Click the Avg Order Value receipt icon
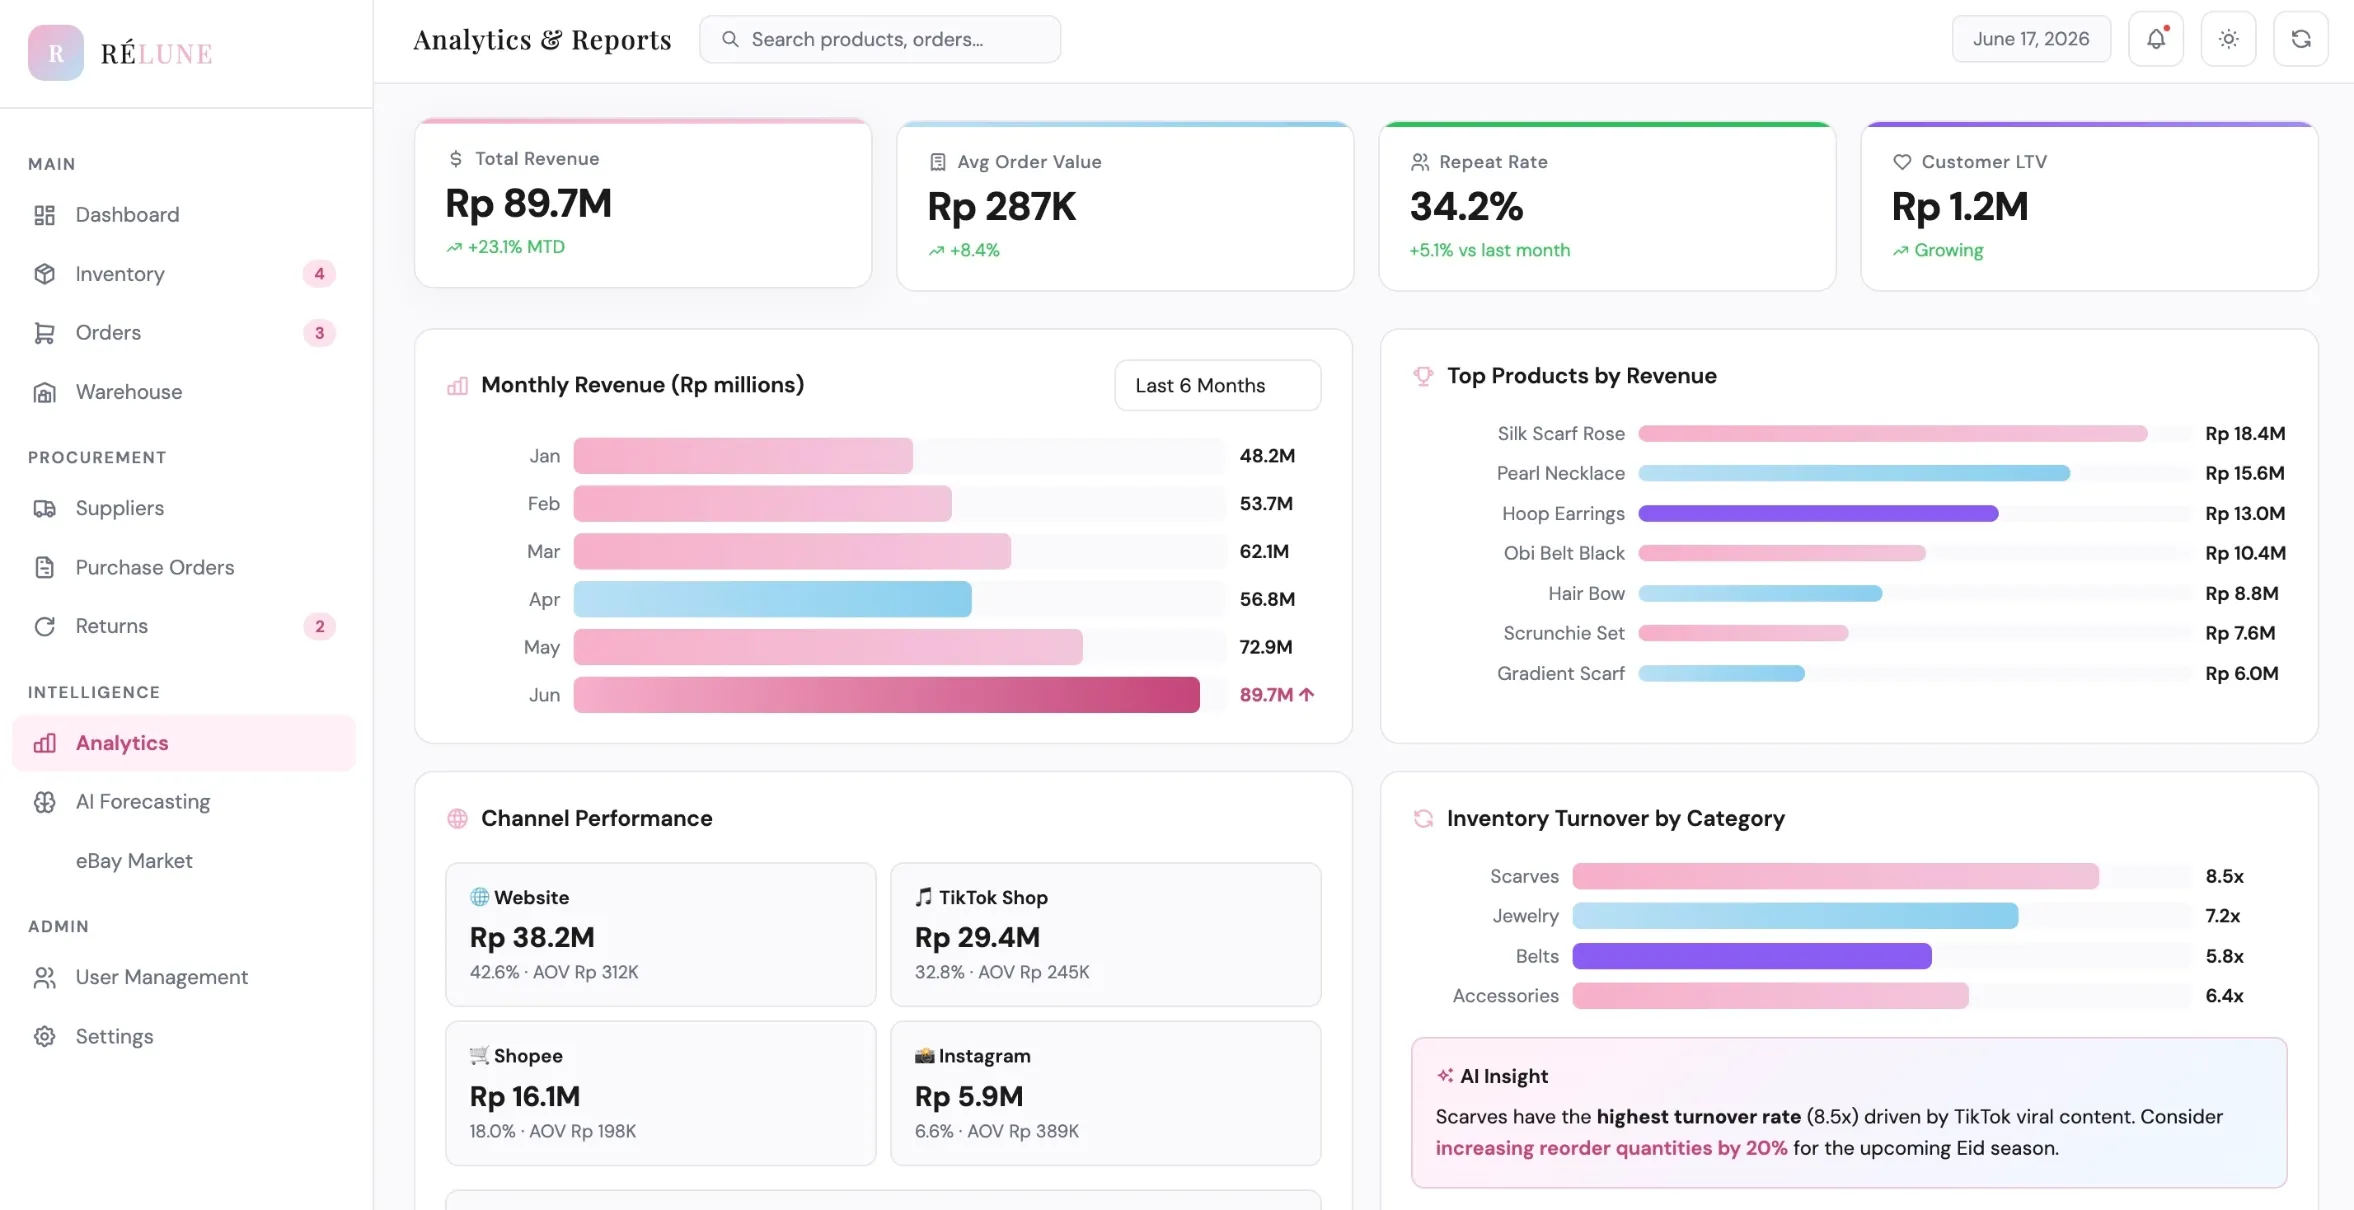The image size is (2354, 1210). 938,162
